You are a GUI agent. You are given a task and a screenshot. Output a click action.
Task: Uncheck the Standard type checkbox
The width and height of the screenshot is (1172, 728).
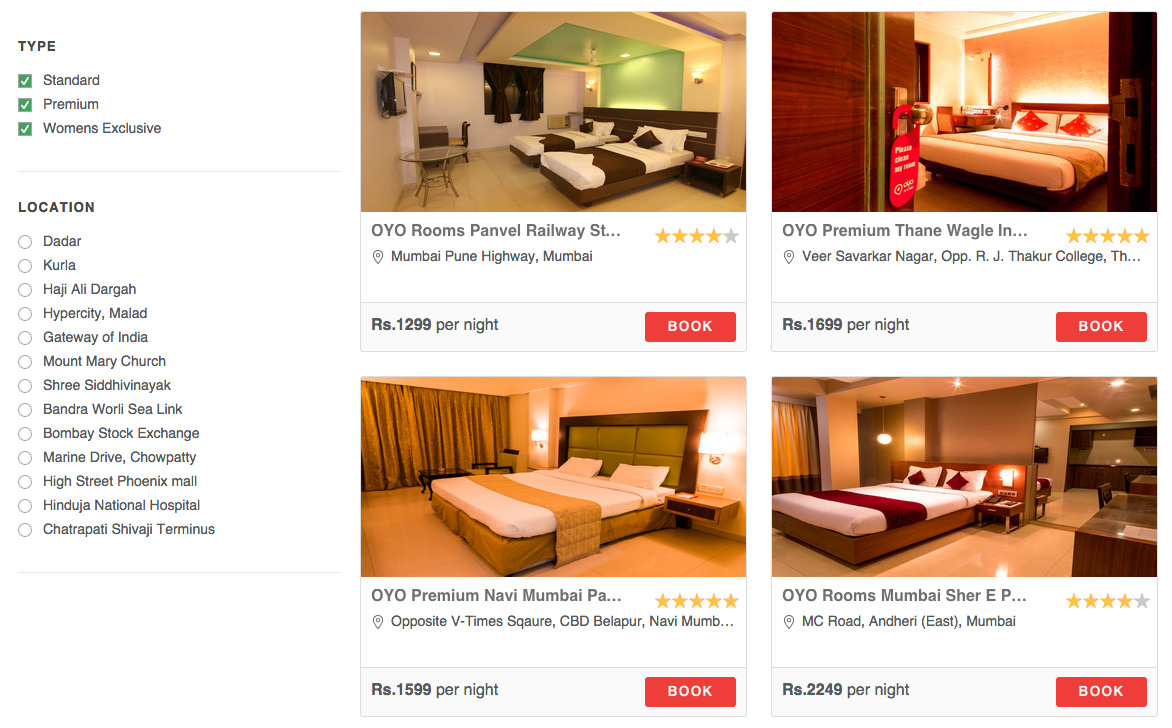coord(25,81)
